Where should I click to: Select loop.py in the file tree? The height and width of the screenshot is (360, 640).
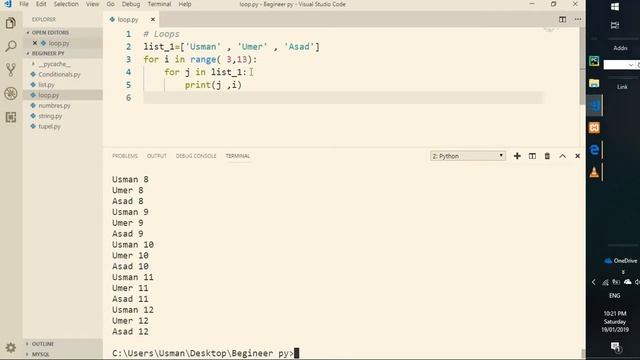[49, 95]
